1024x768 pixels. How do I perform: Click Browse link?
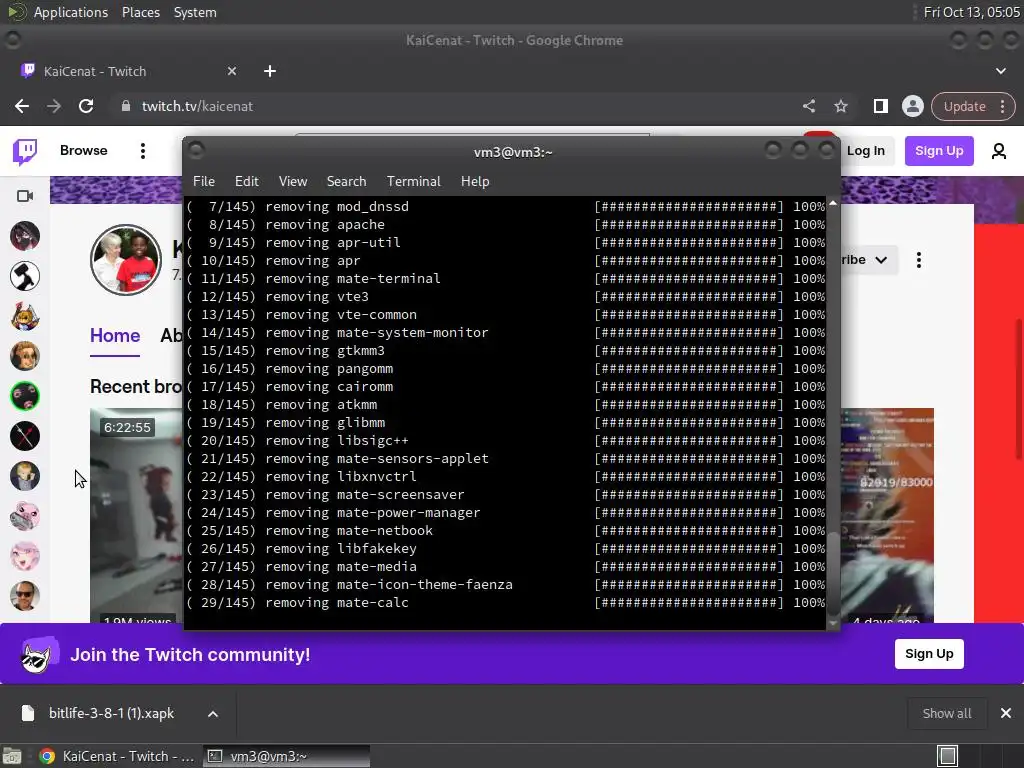click(x=84, y=151)
